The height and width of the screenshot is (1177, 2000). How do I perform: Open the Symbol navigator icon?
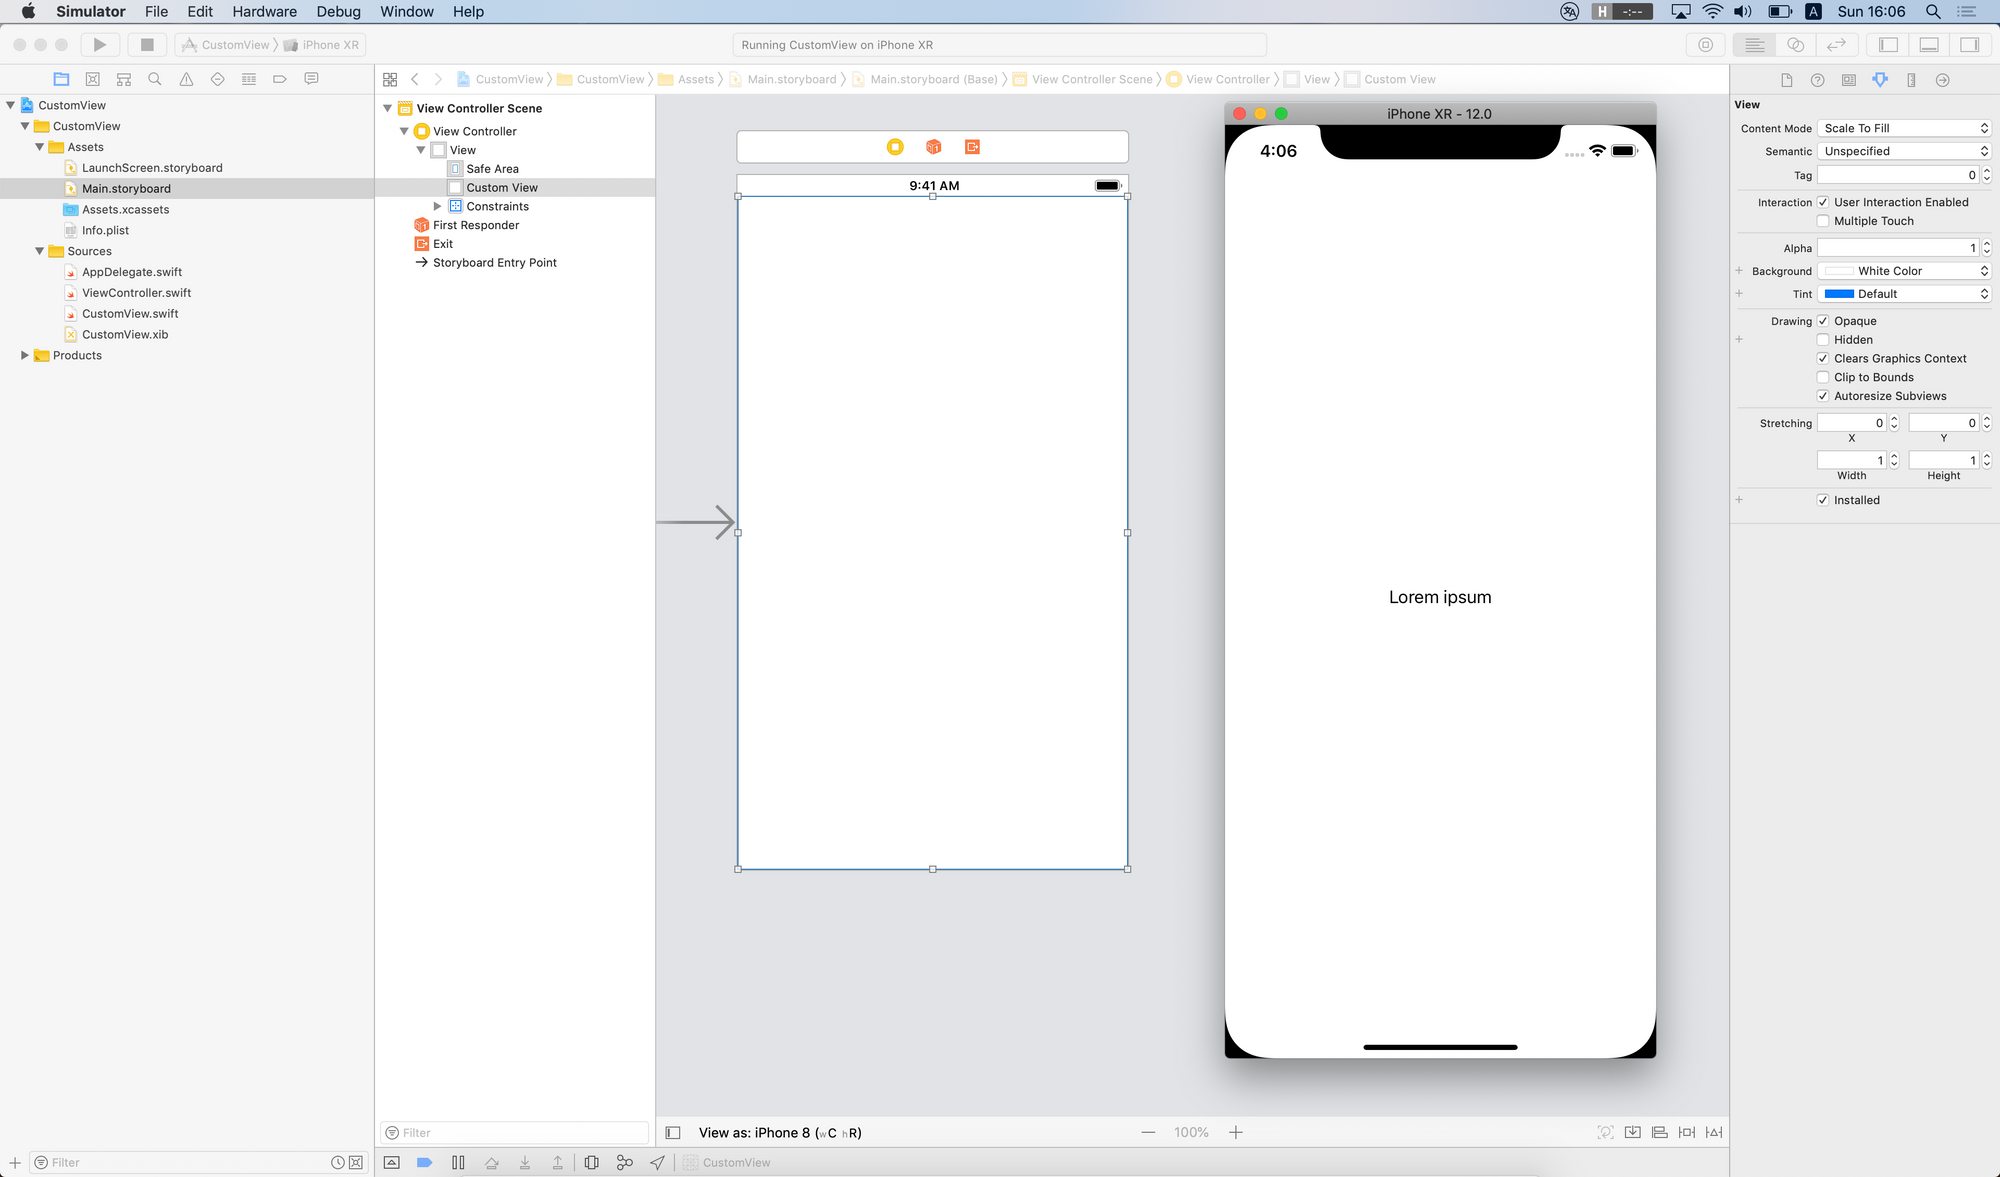click(124, 79)
